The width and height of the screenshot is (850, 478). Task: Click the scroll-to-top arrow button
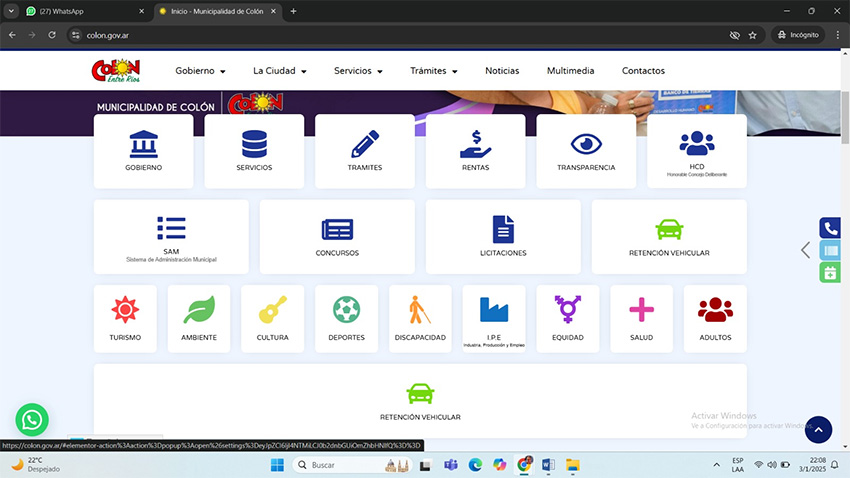point(818,430)
